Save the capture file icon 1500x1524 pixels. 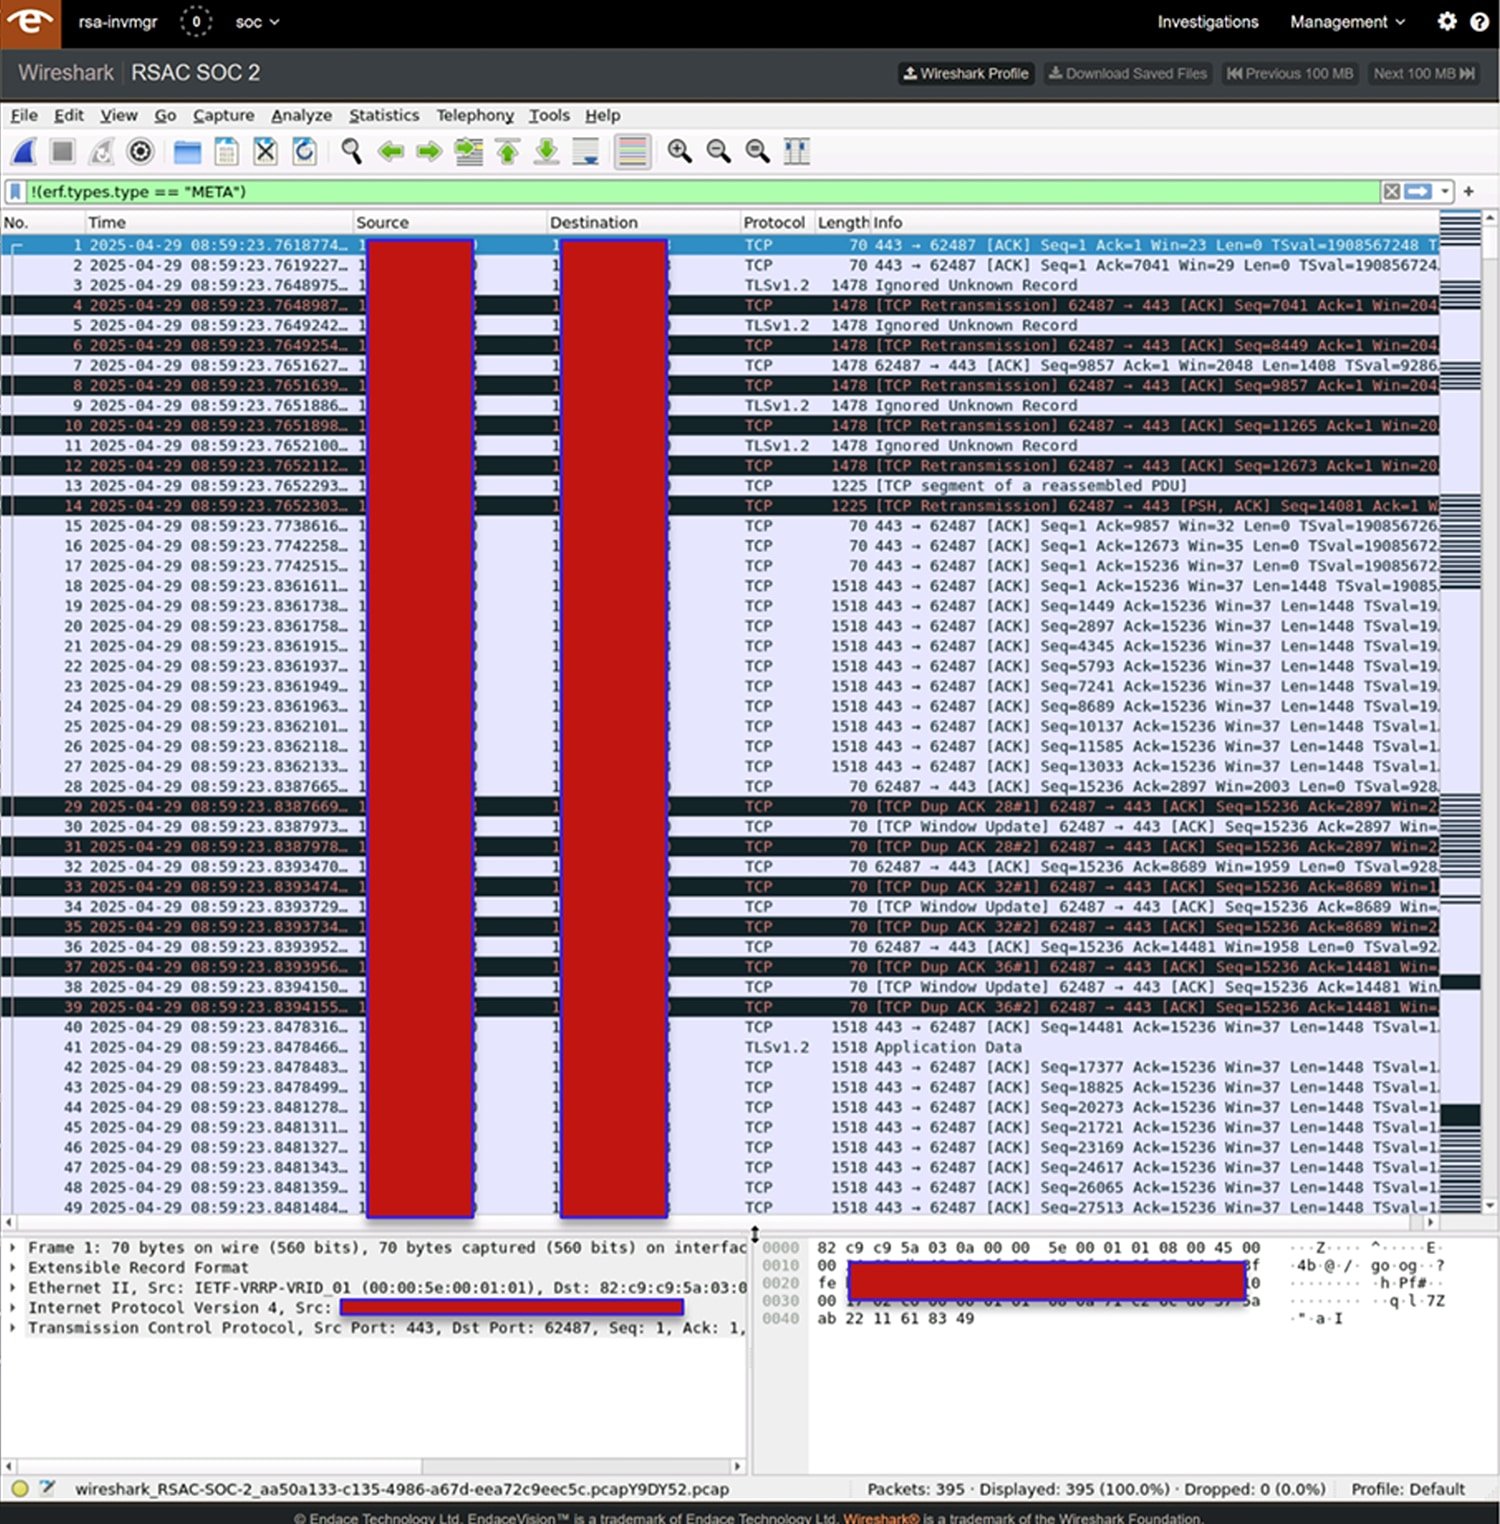[227, 152]
